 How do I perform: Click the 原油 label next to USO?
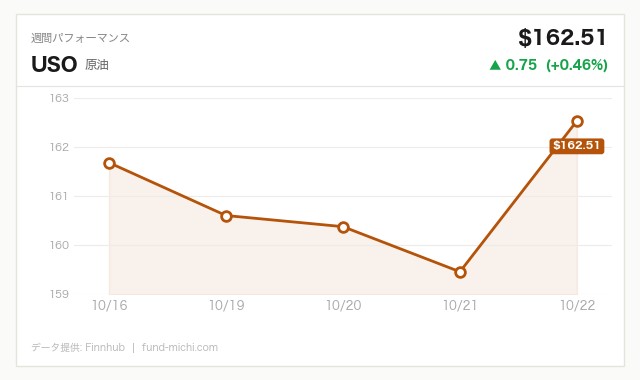[97, 65]
